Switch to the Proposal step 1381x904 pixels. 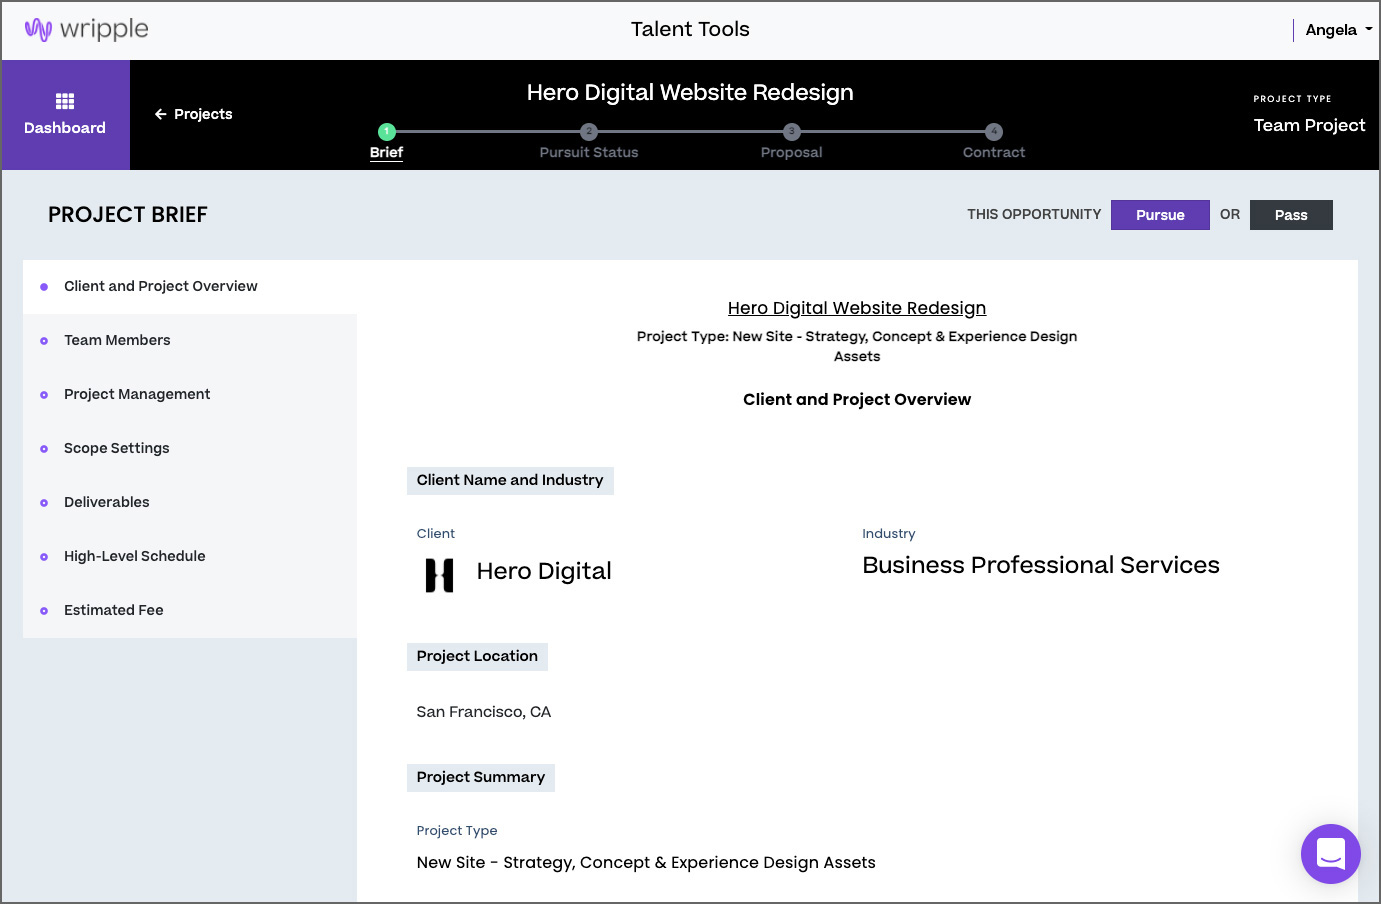coord(792,152)
